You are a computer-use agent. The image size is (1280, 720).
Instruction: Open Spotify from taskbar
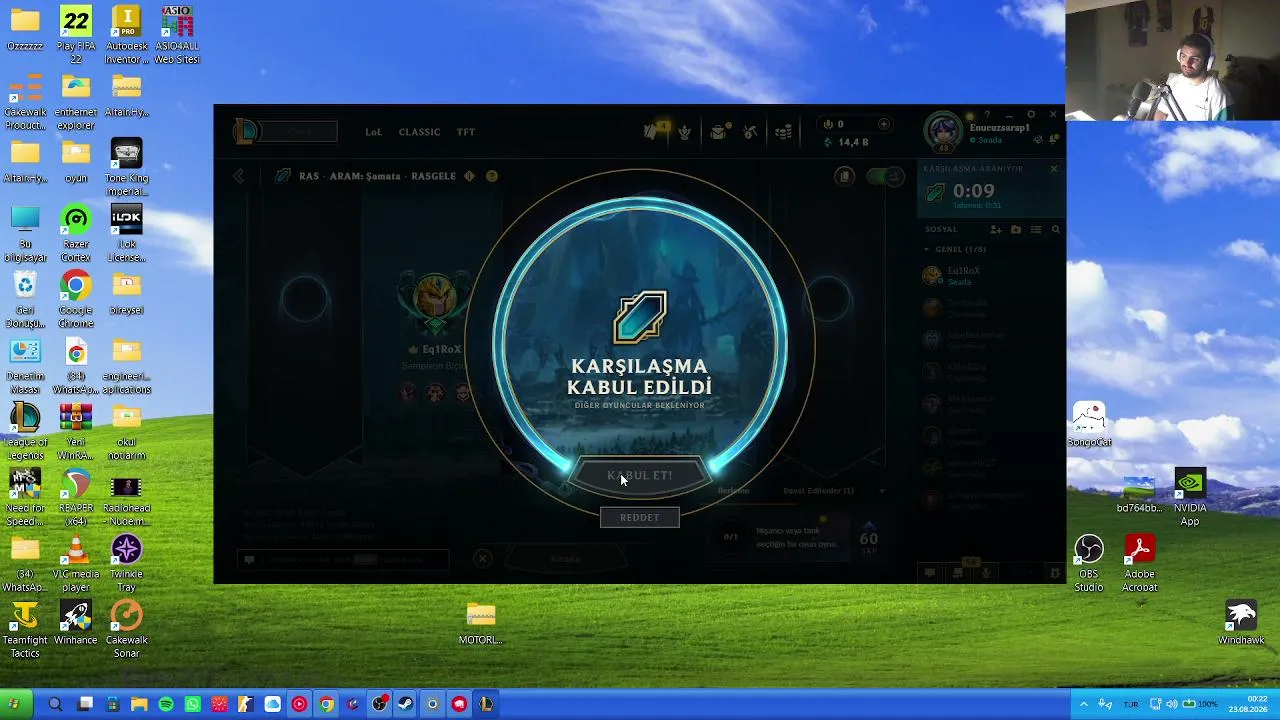166,704
